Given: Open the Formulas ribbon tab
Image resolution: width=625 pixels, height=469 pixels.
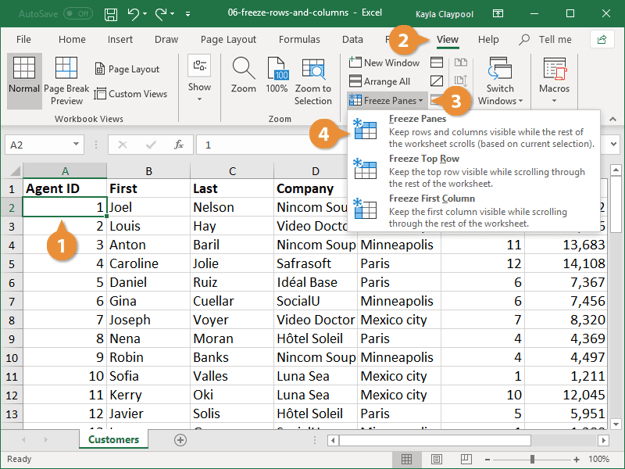Looking at the screenshot, I should (299, 39).
